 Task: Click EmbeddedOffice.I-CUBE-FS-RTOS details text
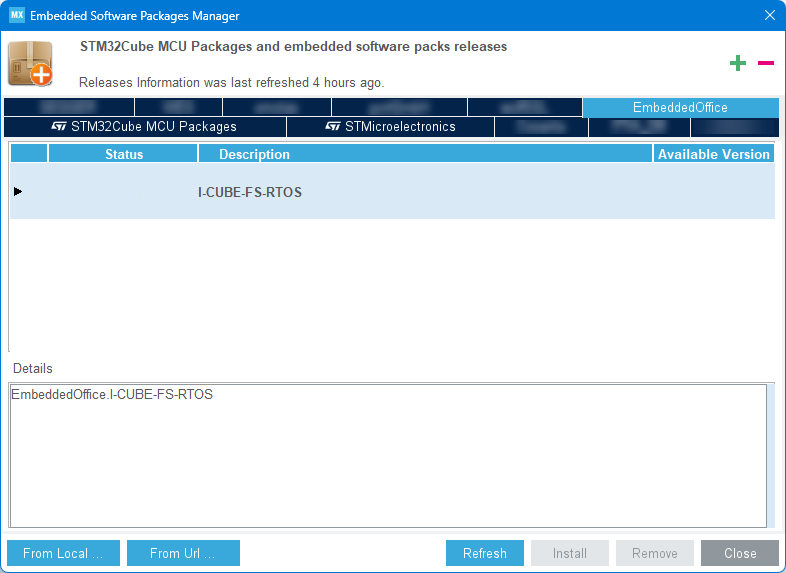point(112,395)
